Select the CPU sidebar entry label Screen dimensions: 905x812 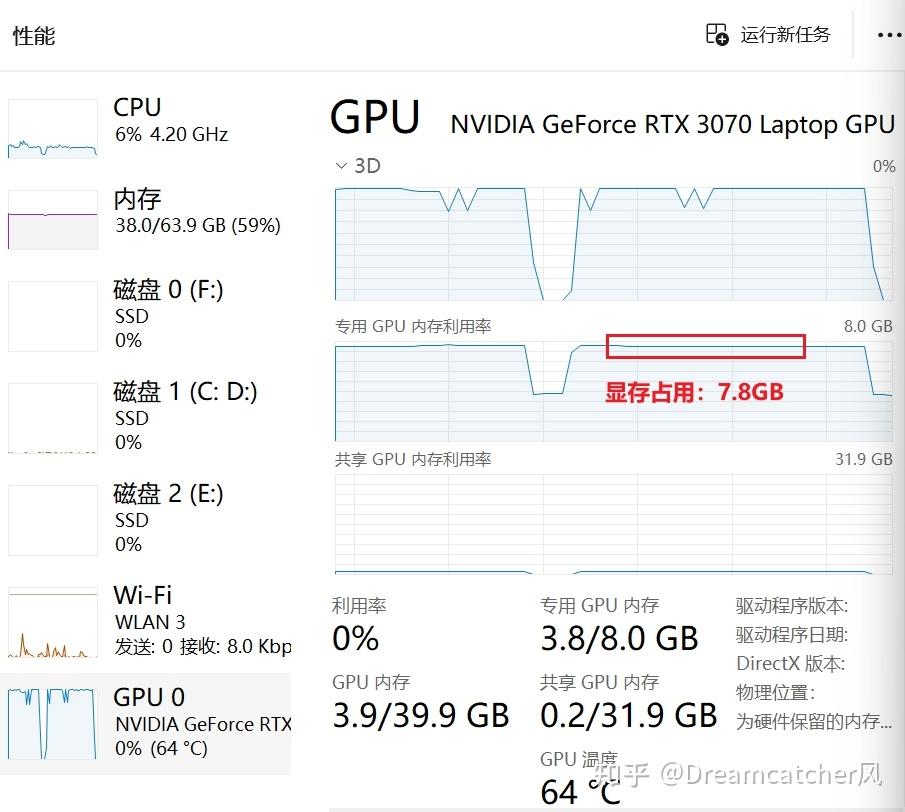pos(137,108)
